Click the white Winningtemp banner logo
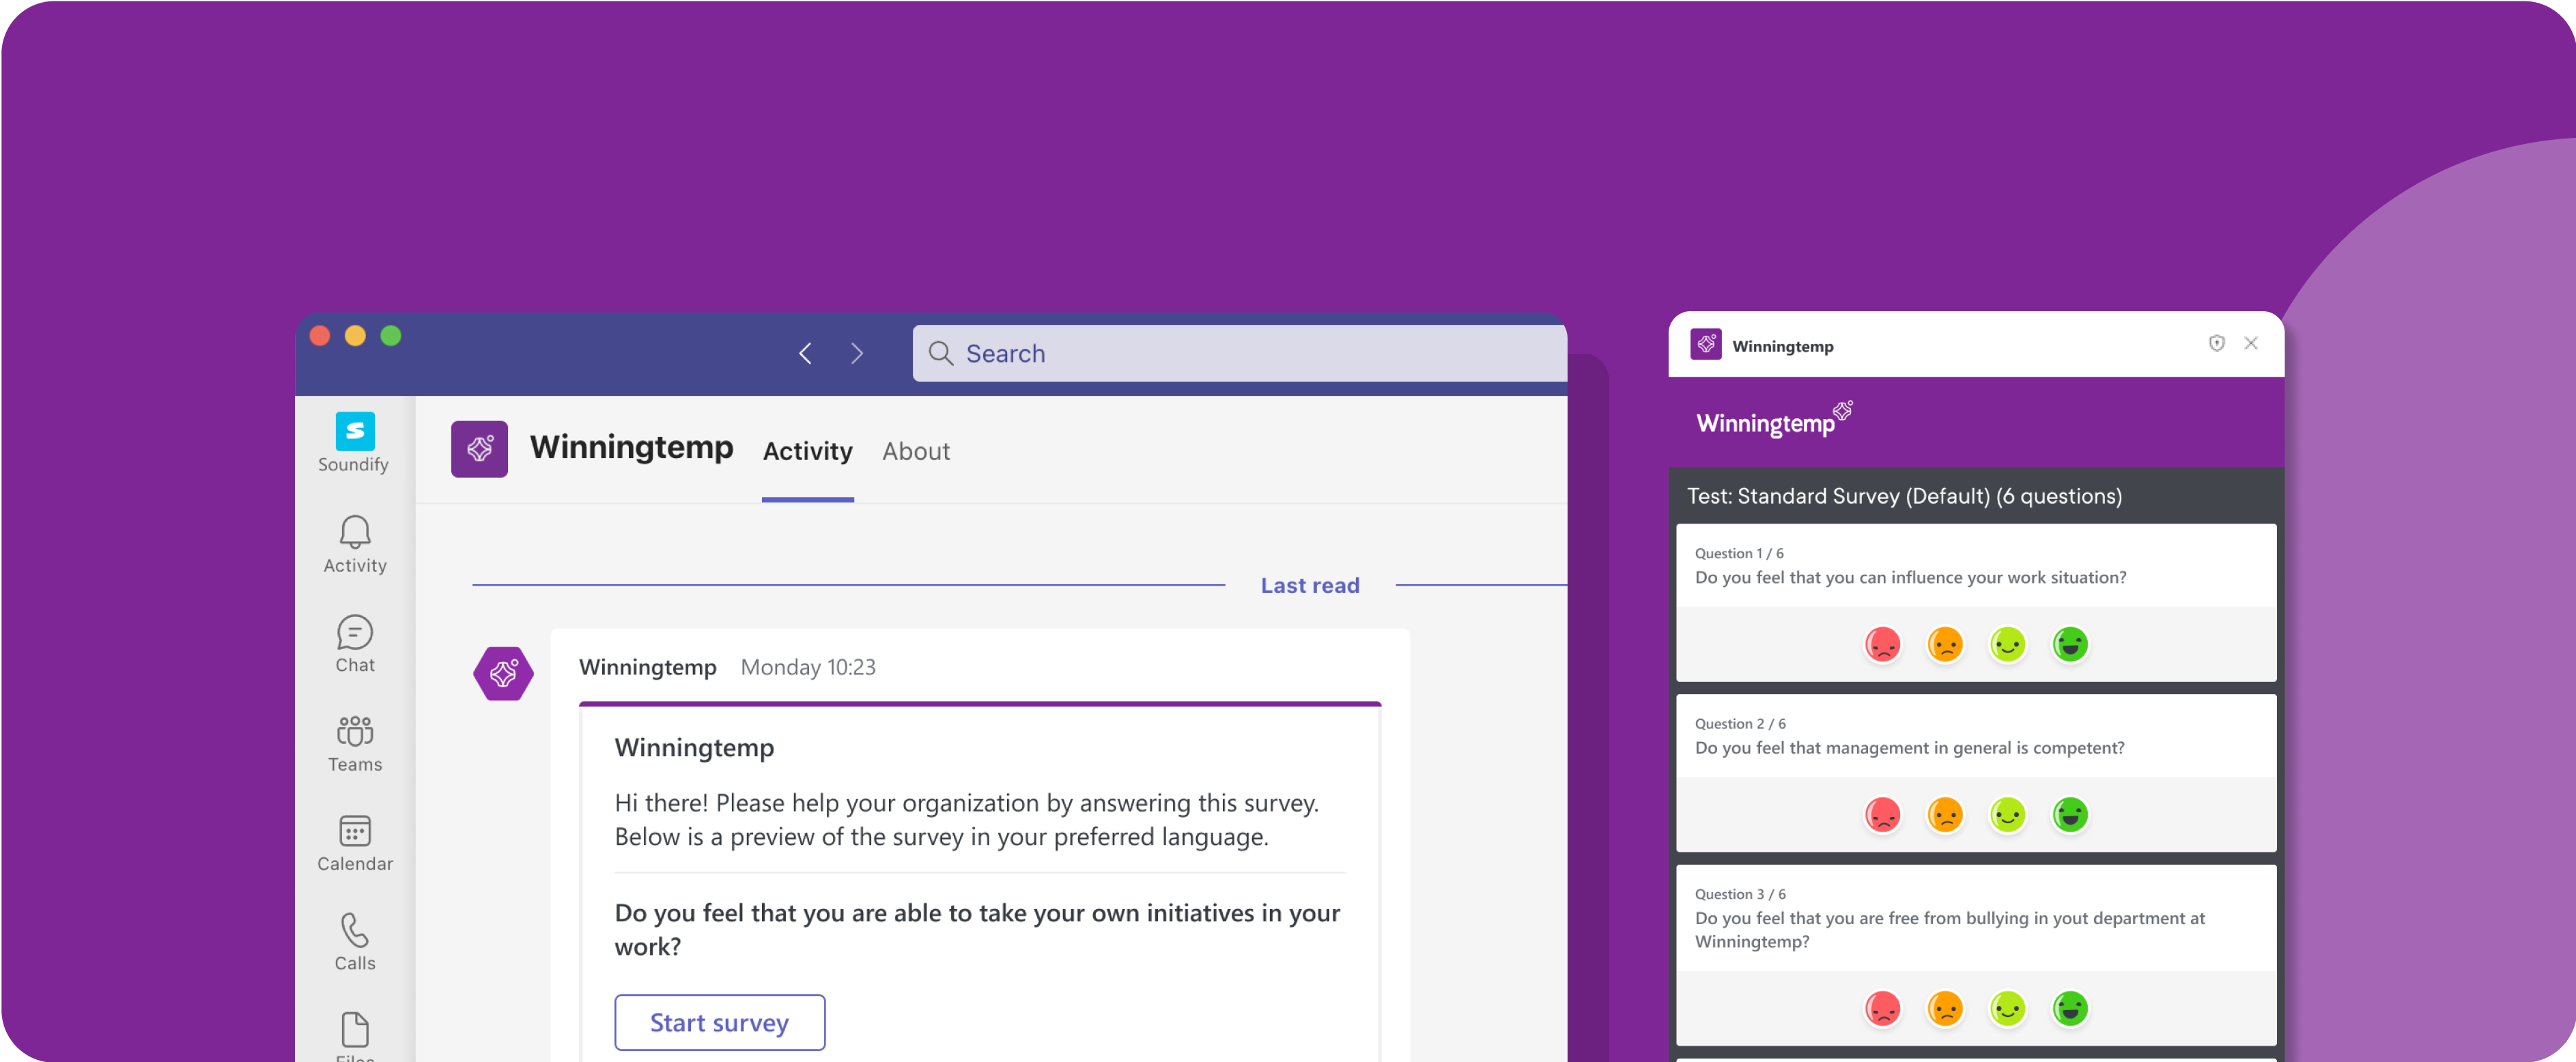Image resolution: width=2576 pixels, height=1062 pixels. [1774, 420]
